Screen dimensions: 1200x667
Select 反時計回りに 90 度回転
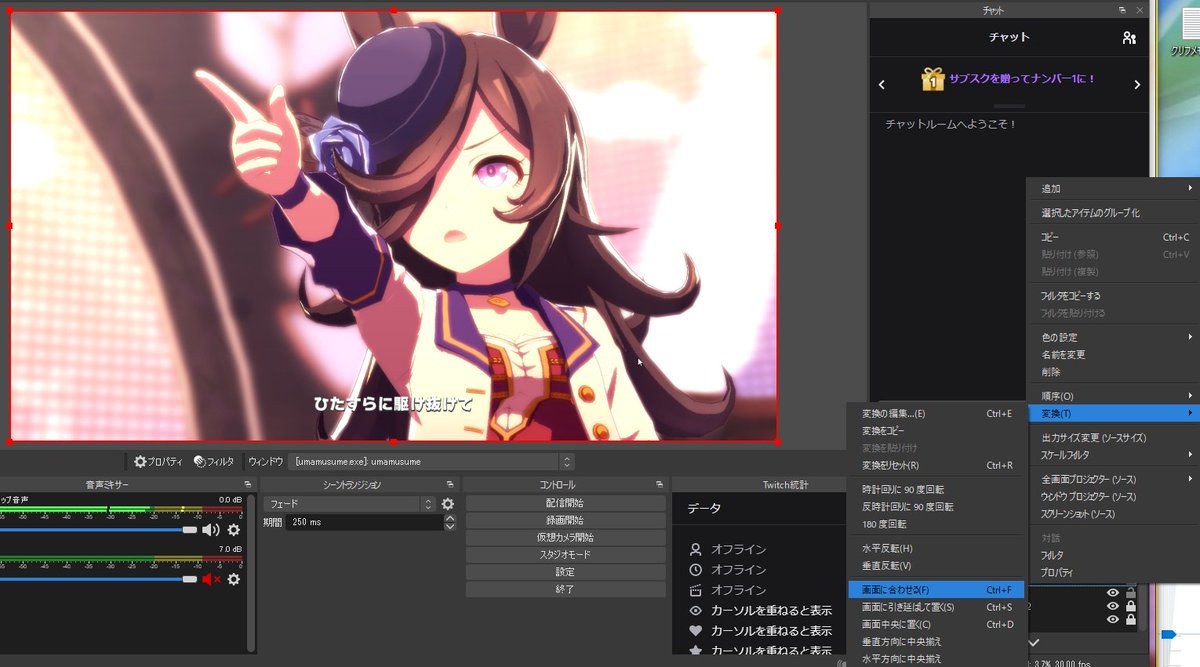pyautogui.click(x=936, y=507)
